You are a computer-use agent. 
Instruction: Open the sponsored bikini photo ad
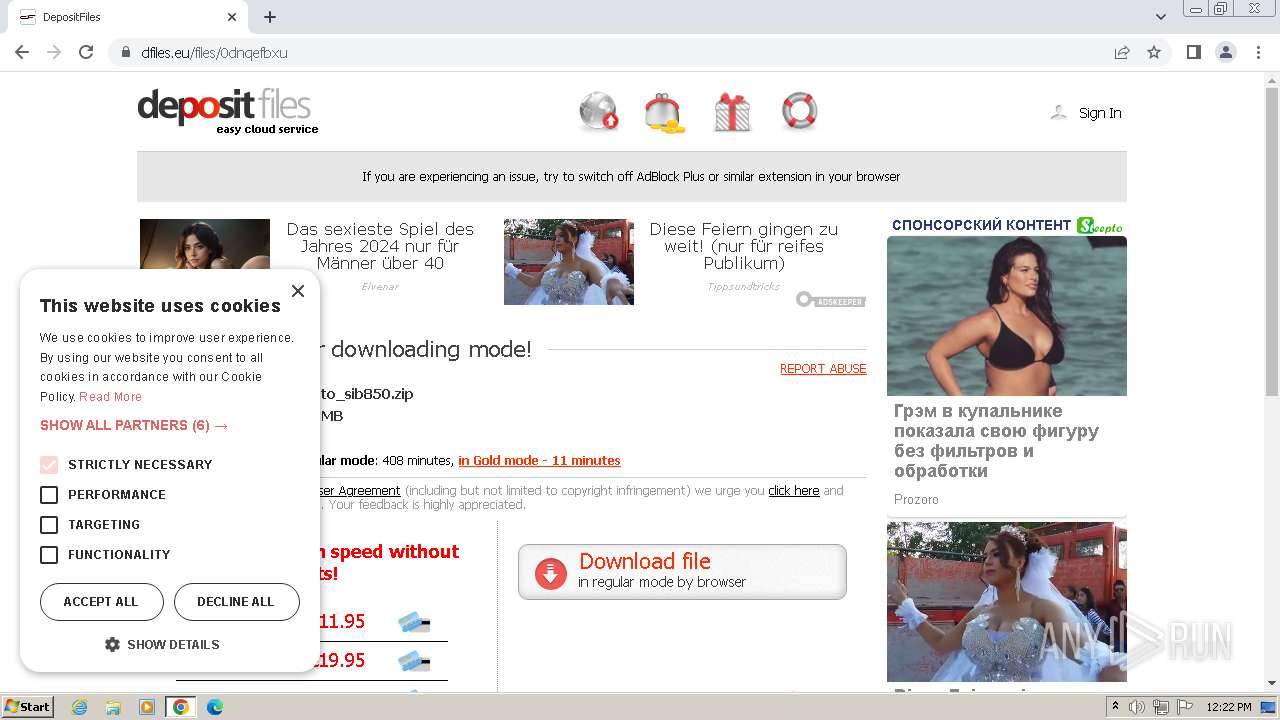(x=1006, y=316)
